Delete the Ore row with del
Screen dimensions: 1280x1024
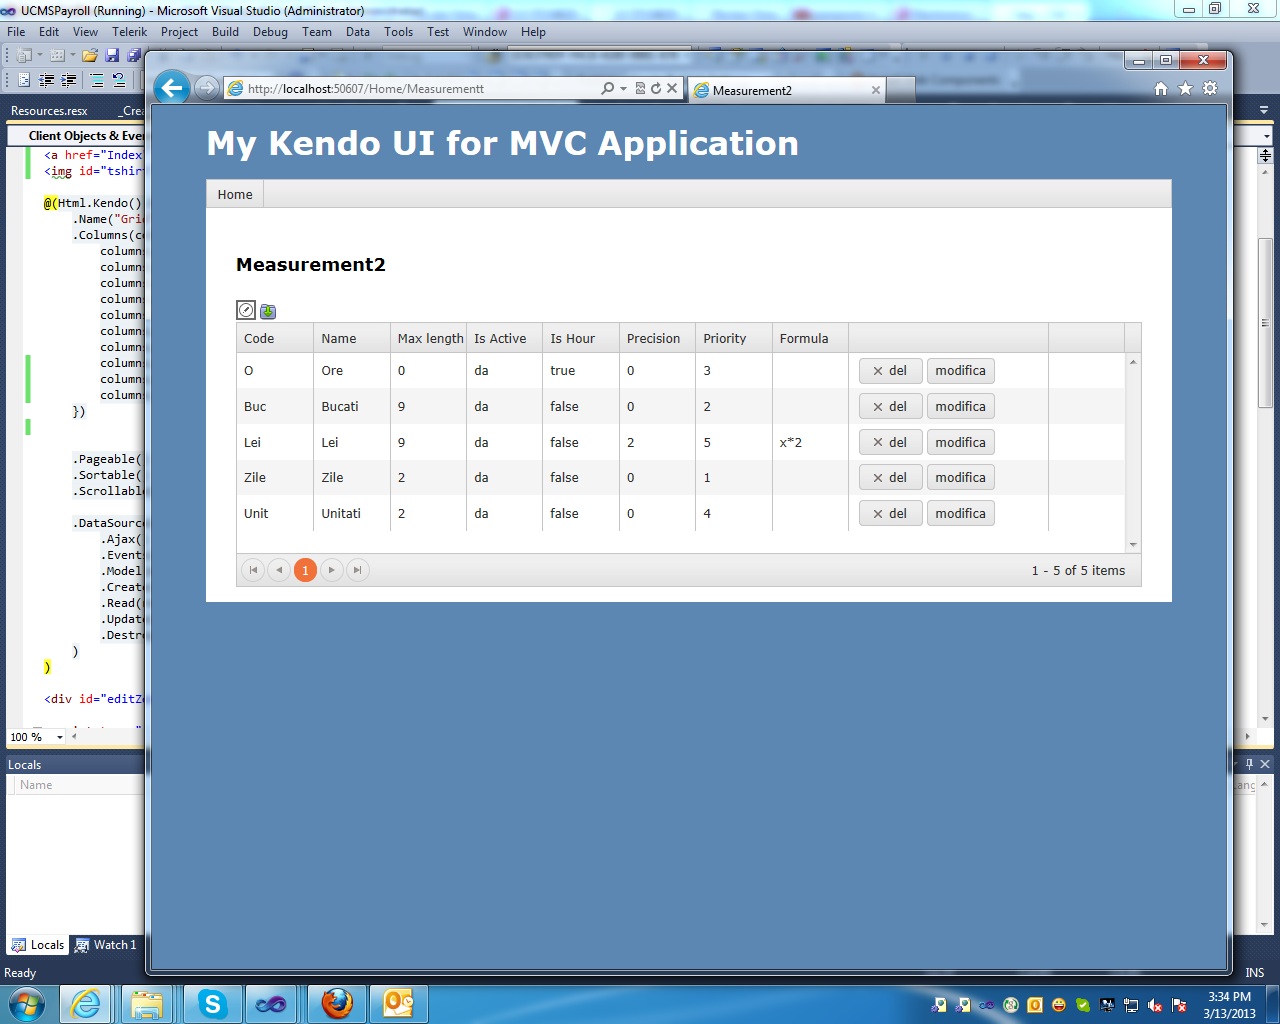pos(890,371)
